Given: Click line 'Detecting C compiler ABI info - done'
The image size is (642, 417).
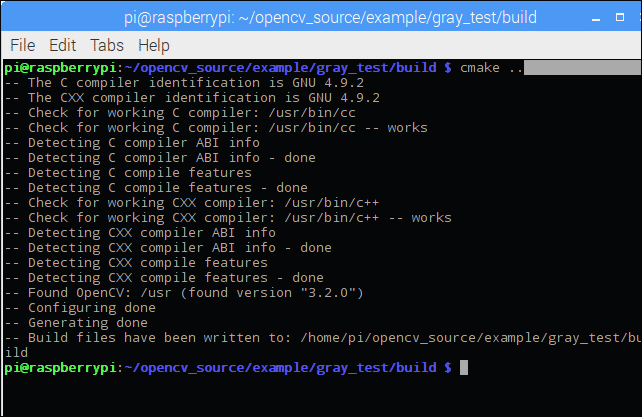Looking at the screenshot, I should (160, 157).
